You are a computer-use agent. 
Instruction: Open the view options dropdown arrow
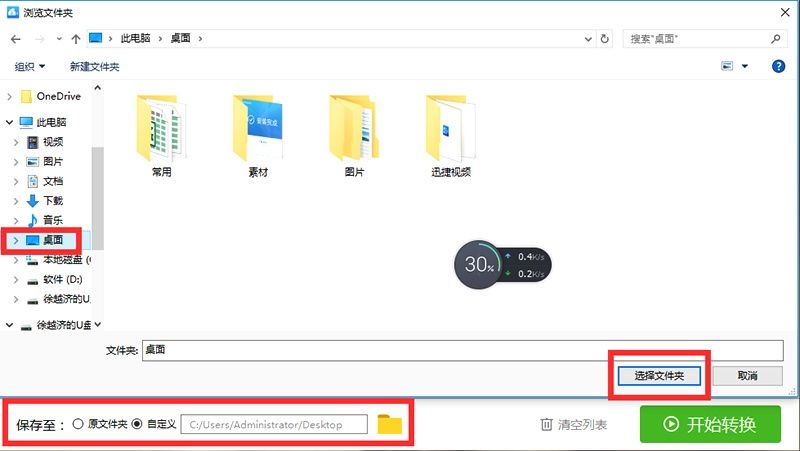[745, 66]
